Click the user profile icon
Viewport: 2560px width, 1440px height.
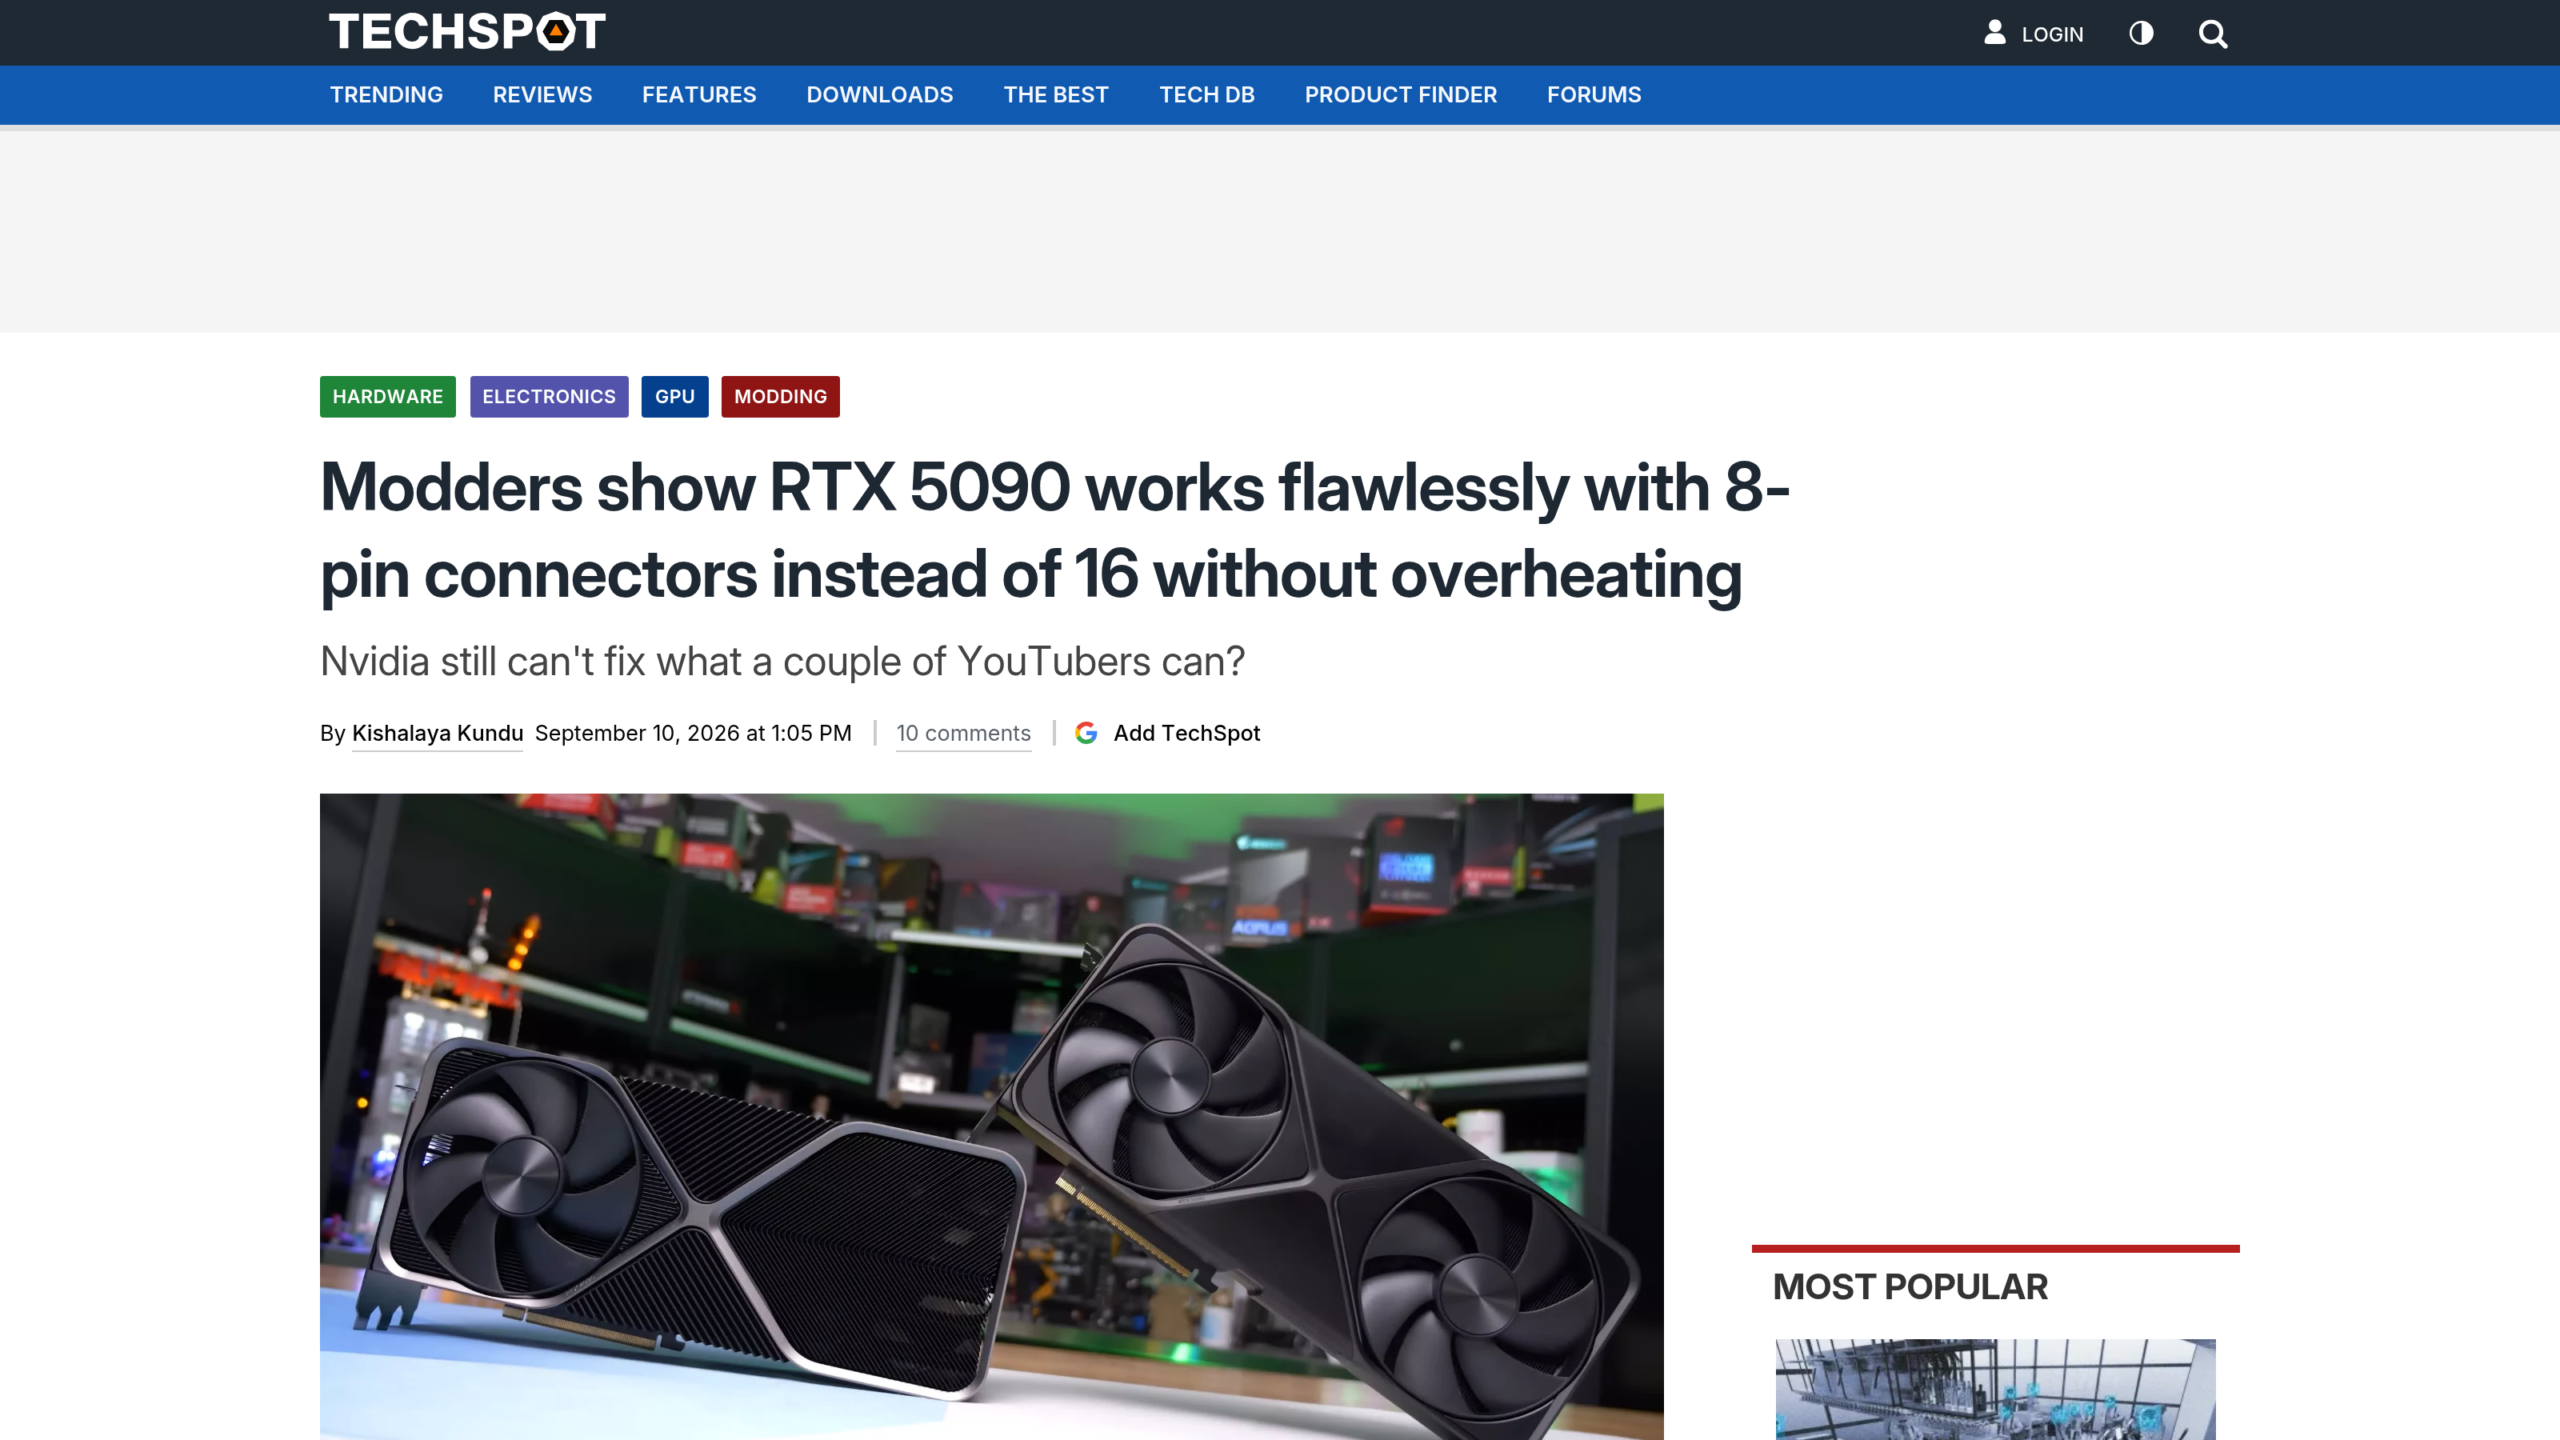tap(1995, 33)
